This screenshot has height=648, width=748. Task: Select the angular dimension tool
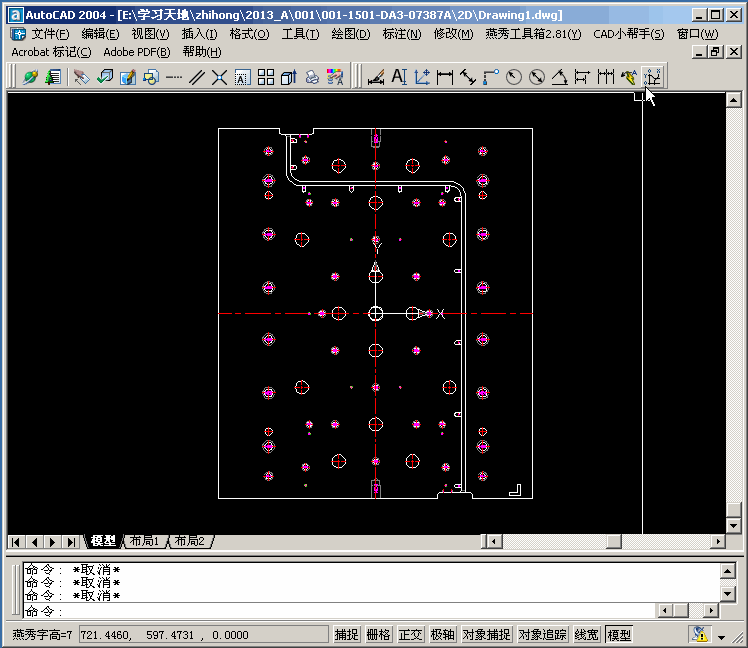[560, 77]
